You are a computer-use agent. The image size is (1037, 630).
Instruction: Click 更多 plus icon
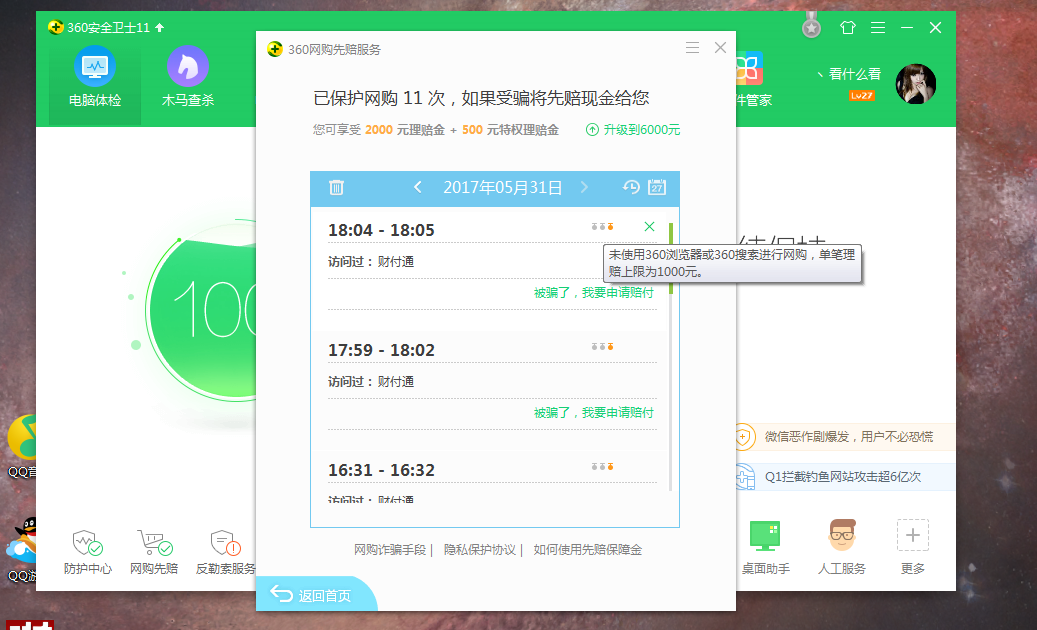click(x=913, y=535)
